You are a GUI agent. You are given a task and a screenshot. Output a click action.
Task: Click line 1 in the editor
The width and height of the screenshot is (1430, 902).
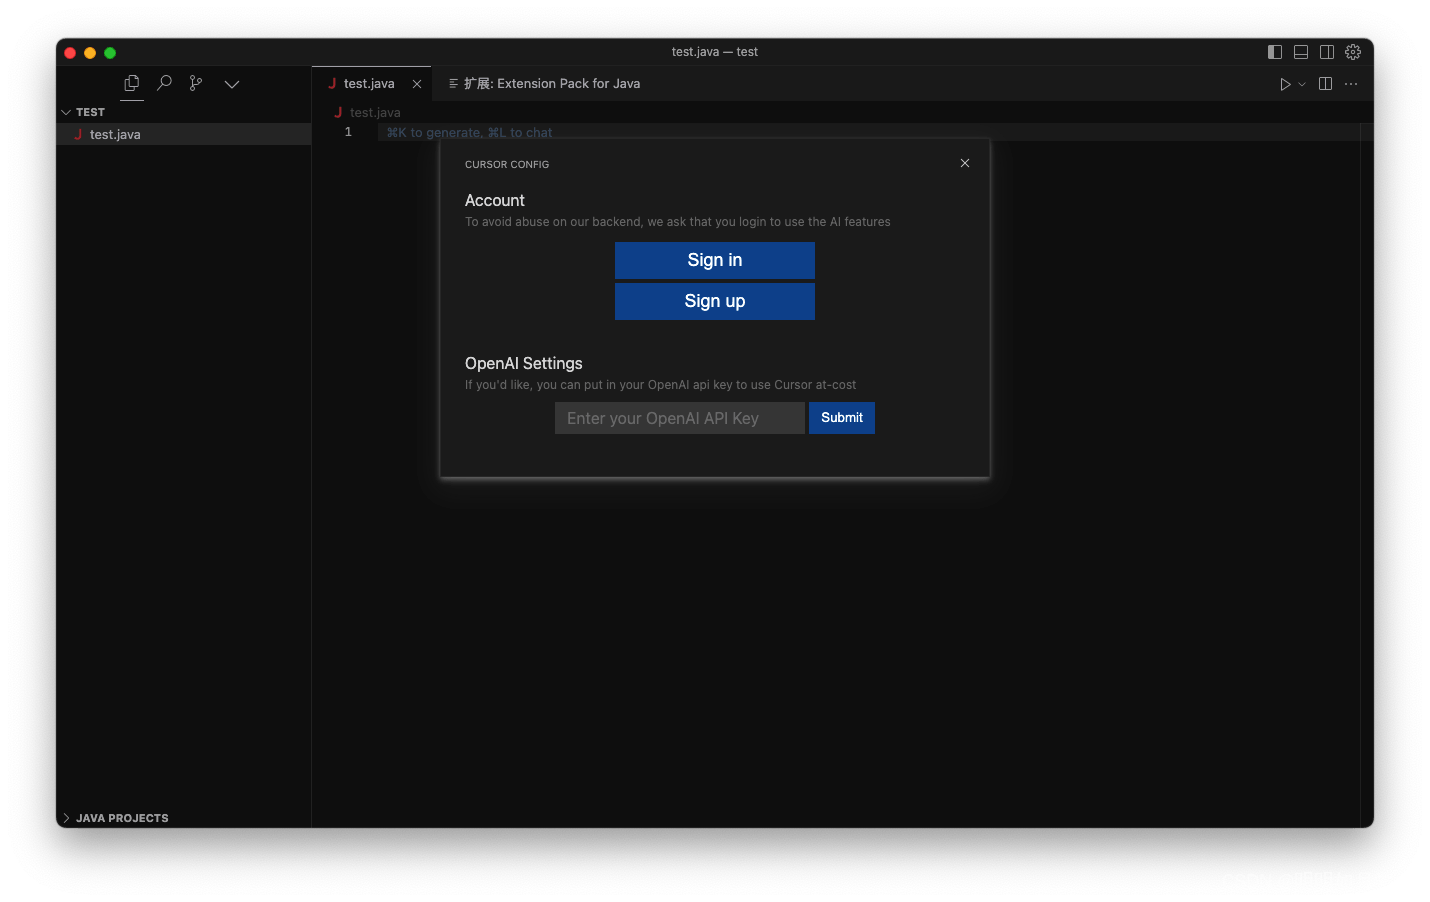coord(868,132)
